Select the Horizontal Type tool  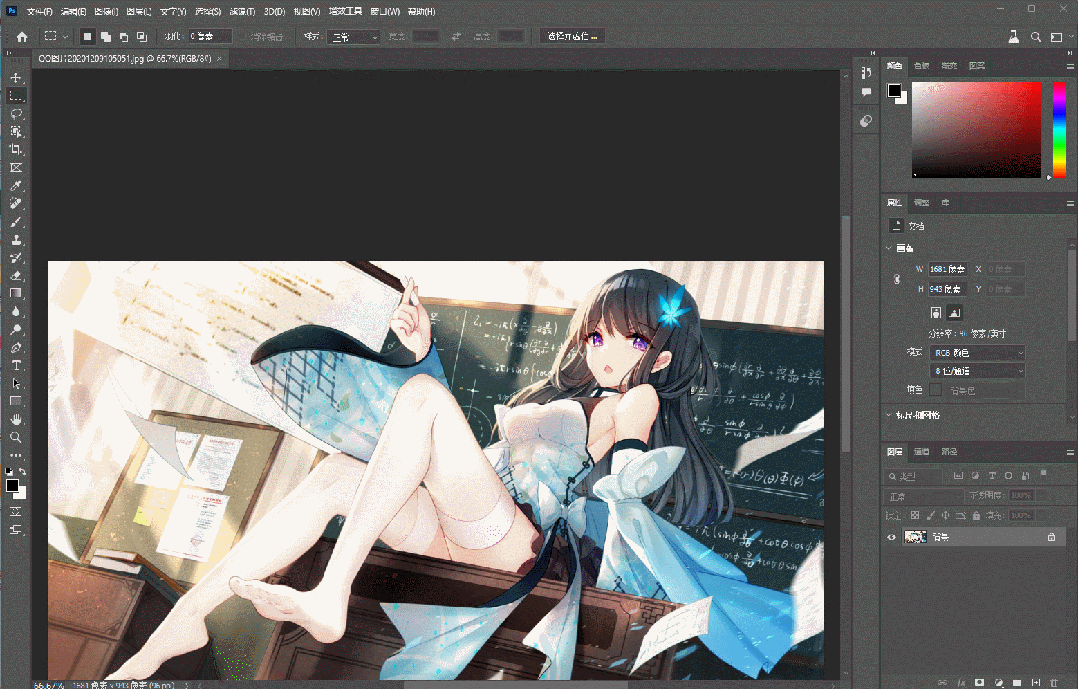coord(16,365)
